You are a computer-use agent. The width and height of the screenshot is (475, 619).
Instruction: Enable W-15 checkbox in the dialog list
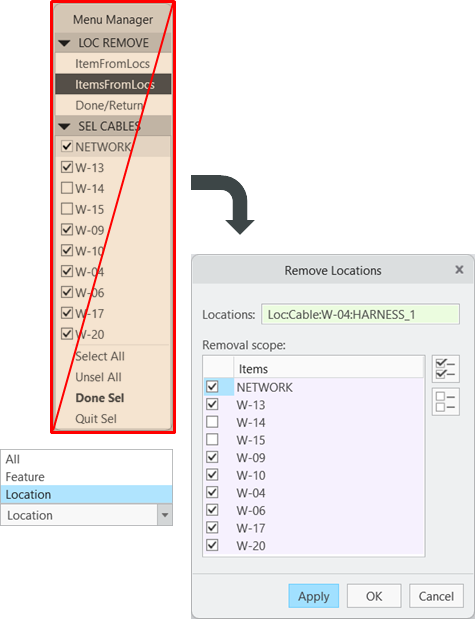point(212,439)
